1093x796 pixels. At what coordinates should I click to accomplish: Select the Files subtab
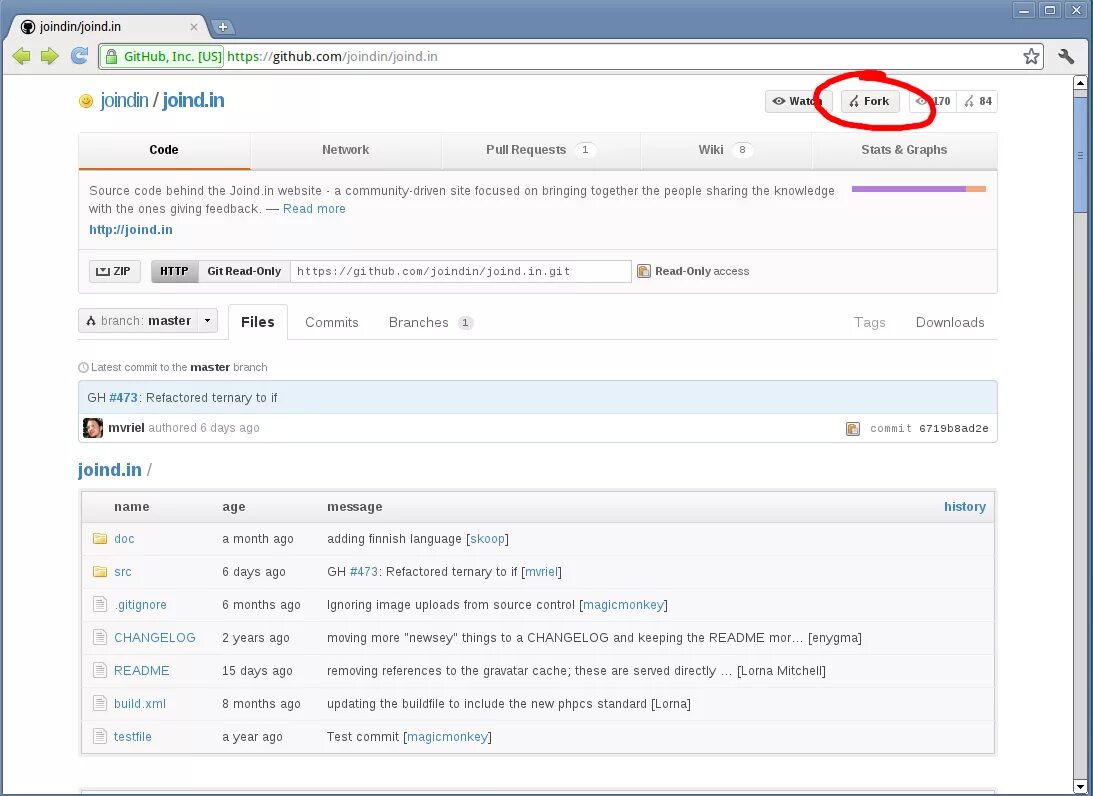point(258,322)
